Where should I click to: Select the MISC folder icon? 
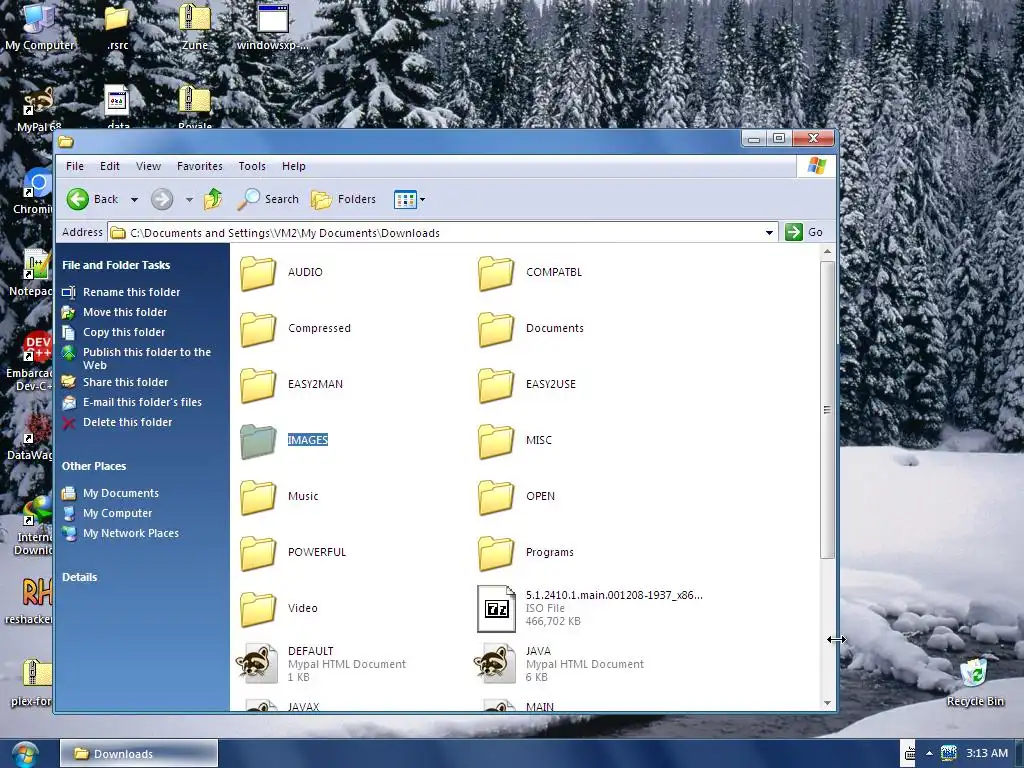coord(496,441)
